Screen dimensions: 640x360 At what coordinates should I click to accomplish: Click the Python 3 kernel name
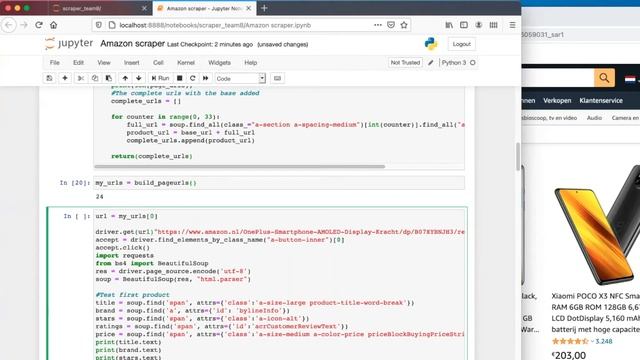point(453,62)
